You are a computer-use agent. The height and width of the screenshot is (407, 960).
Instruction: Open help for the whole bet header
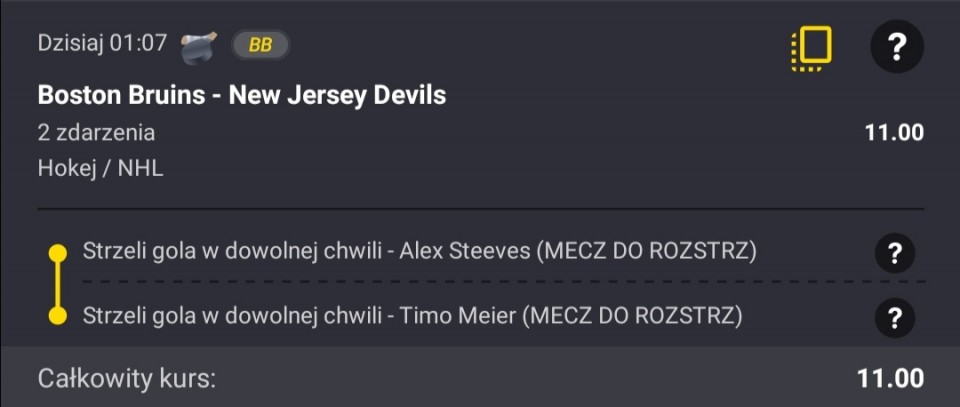(896, 46)
